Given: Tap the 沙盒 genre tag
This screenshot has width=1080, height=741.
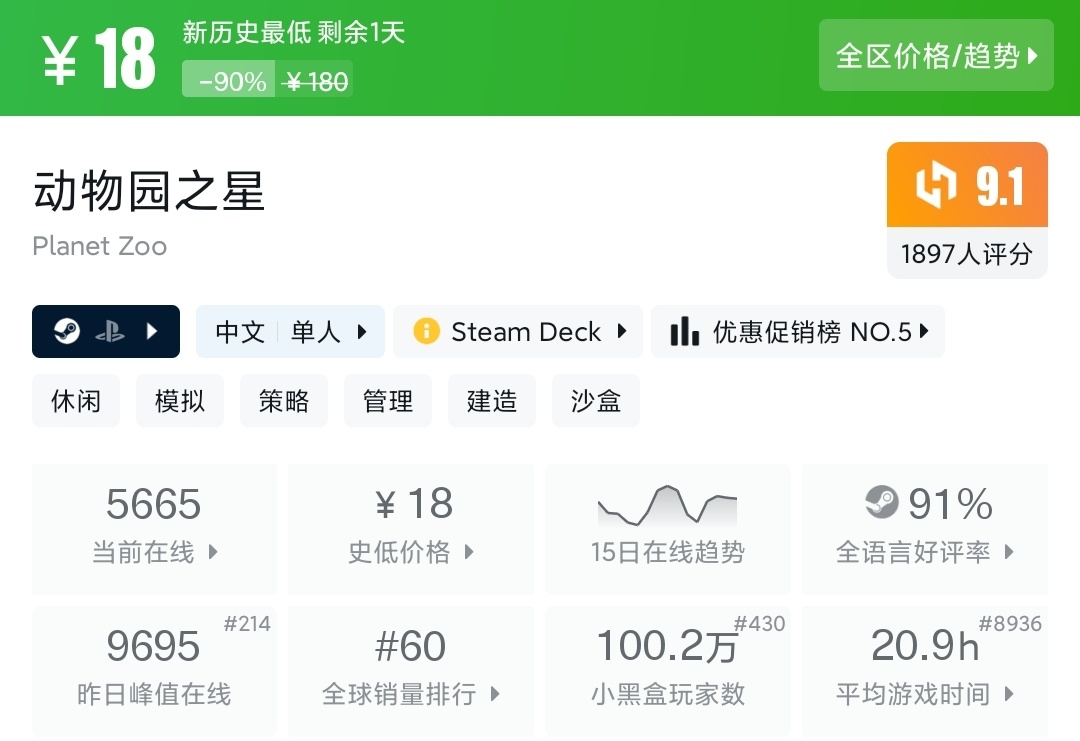Looking at the screenshot, I should [x=596, y=401].
